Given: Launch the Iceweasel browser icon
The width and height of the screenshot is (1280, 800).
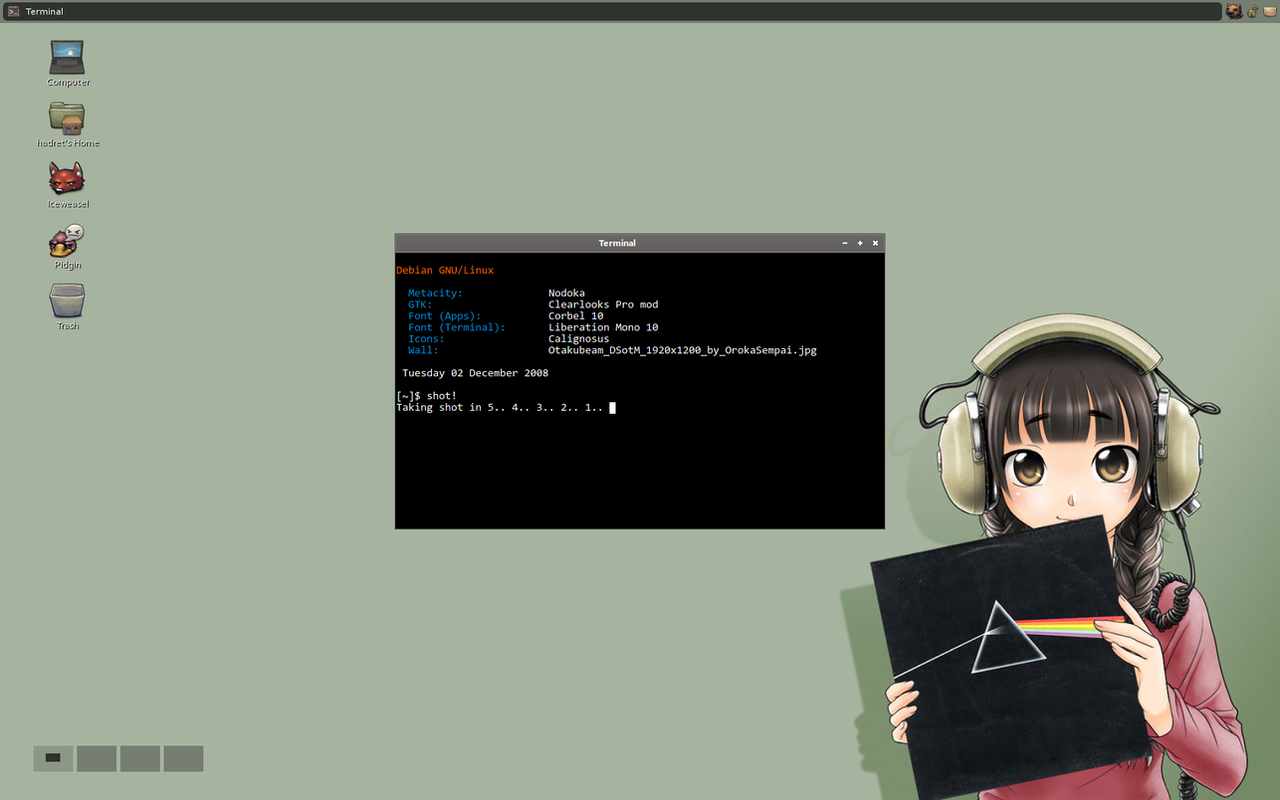Looking at the screenshot, I should (67, 179).
